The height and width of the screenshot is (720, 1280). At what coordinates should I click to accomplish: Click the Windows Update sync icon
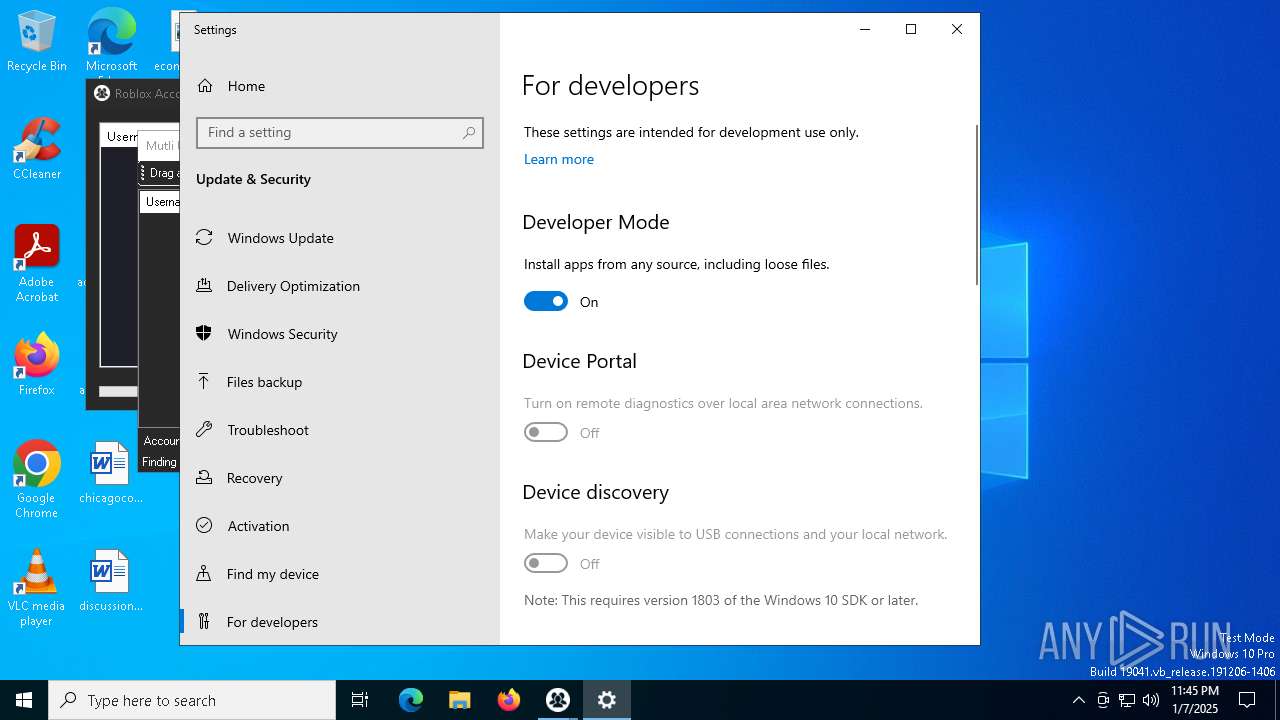pyautogui.click(x=204, y=237)
